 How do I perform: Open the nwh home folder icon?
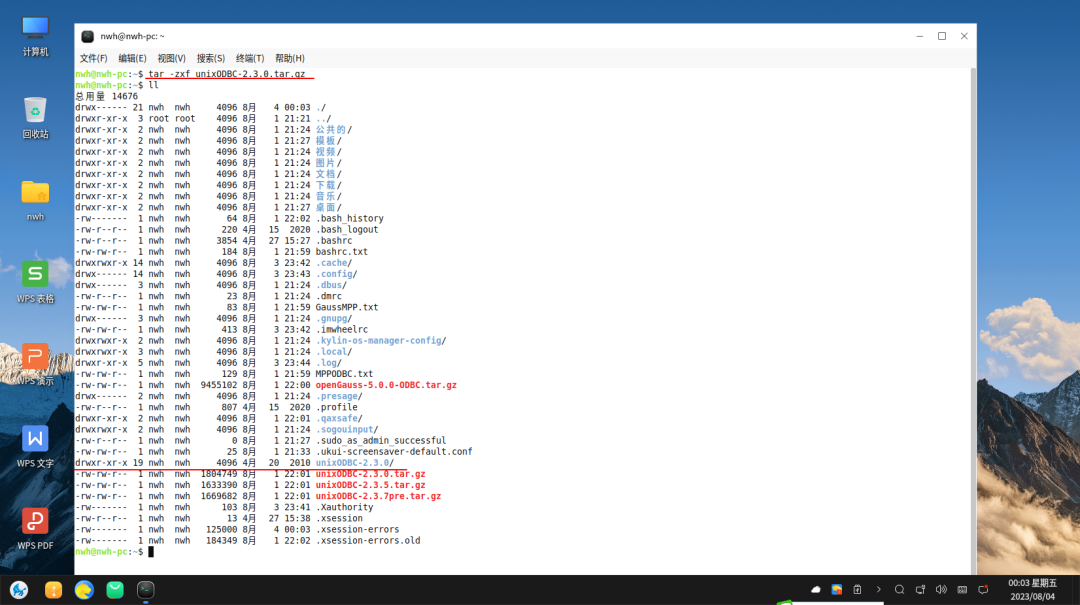[x=35, y=201]
